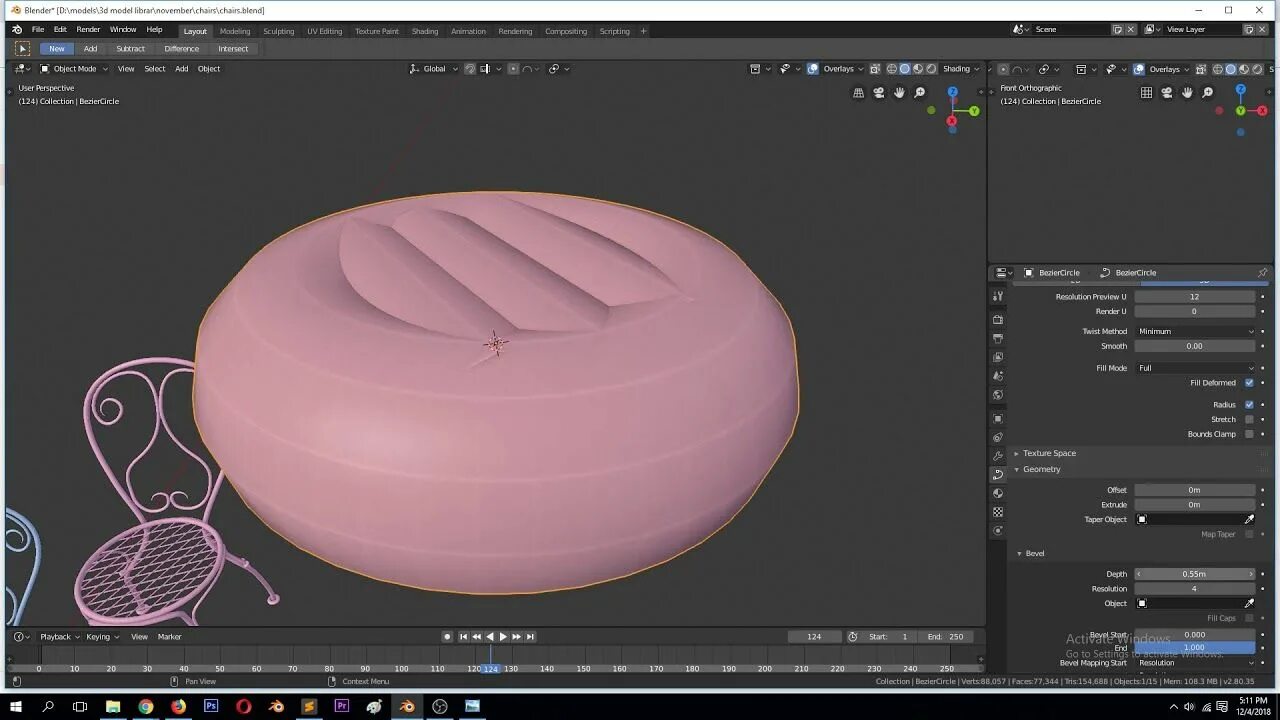Open the Modifier properties with the wrench icon

997,453
